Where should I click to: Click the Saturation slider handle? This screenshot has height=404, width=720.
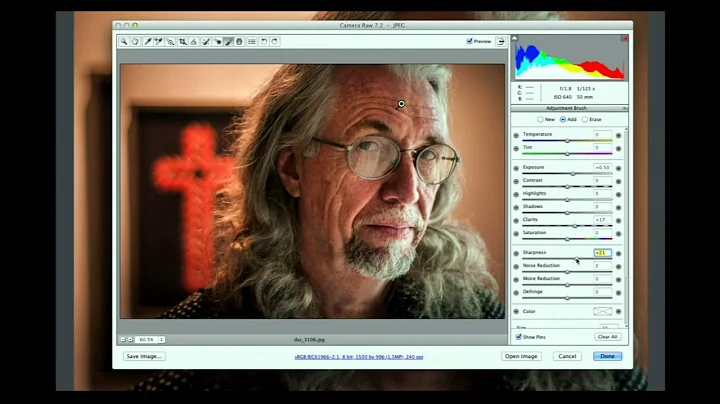[568, 239]
